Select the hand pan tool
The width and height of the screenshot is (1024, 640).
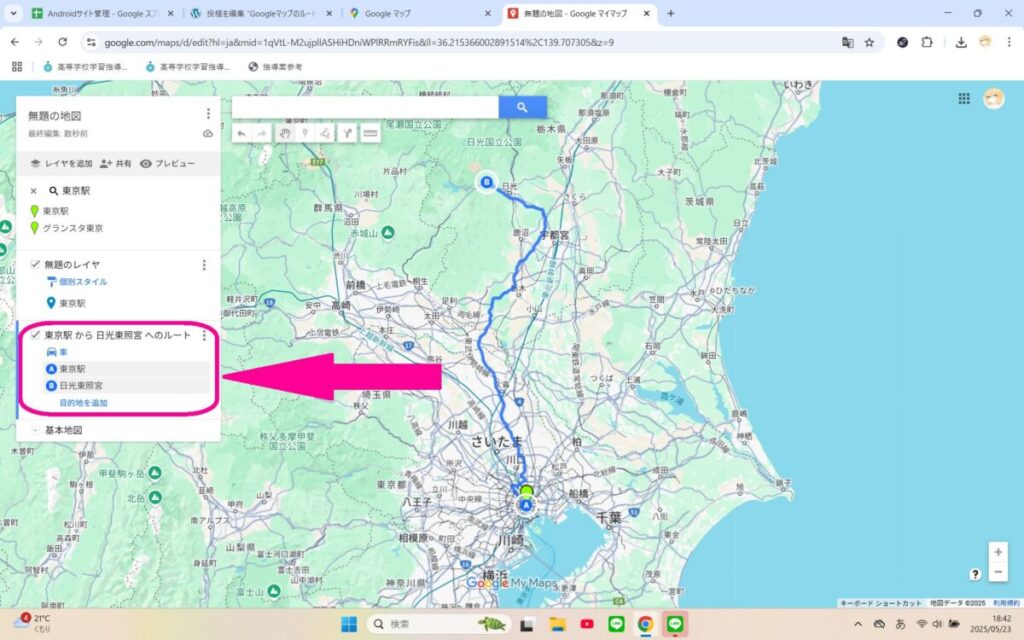point(285,133)
